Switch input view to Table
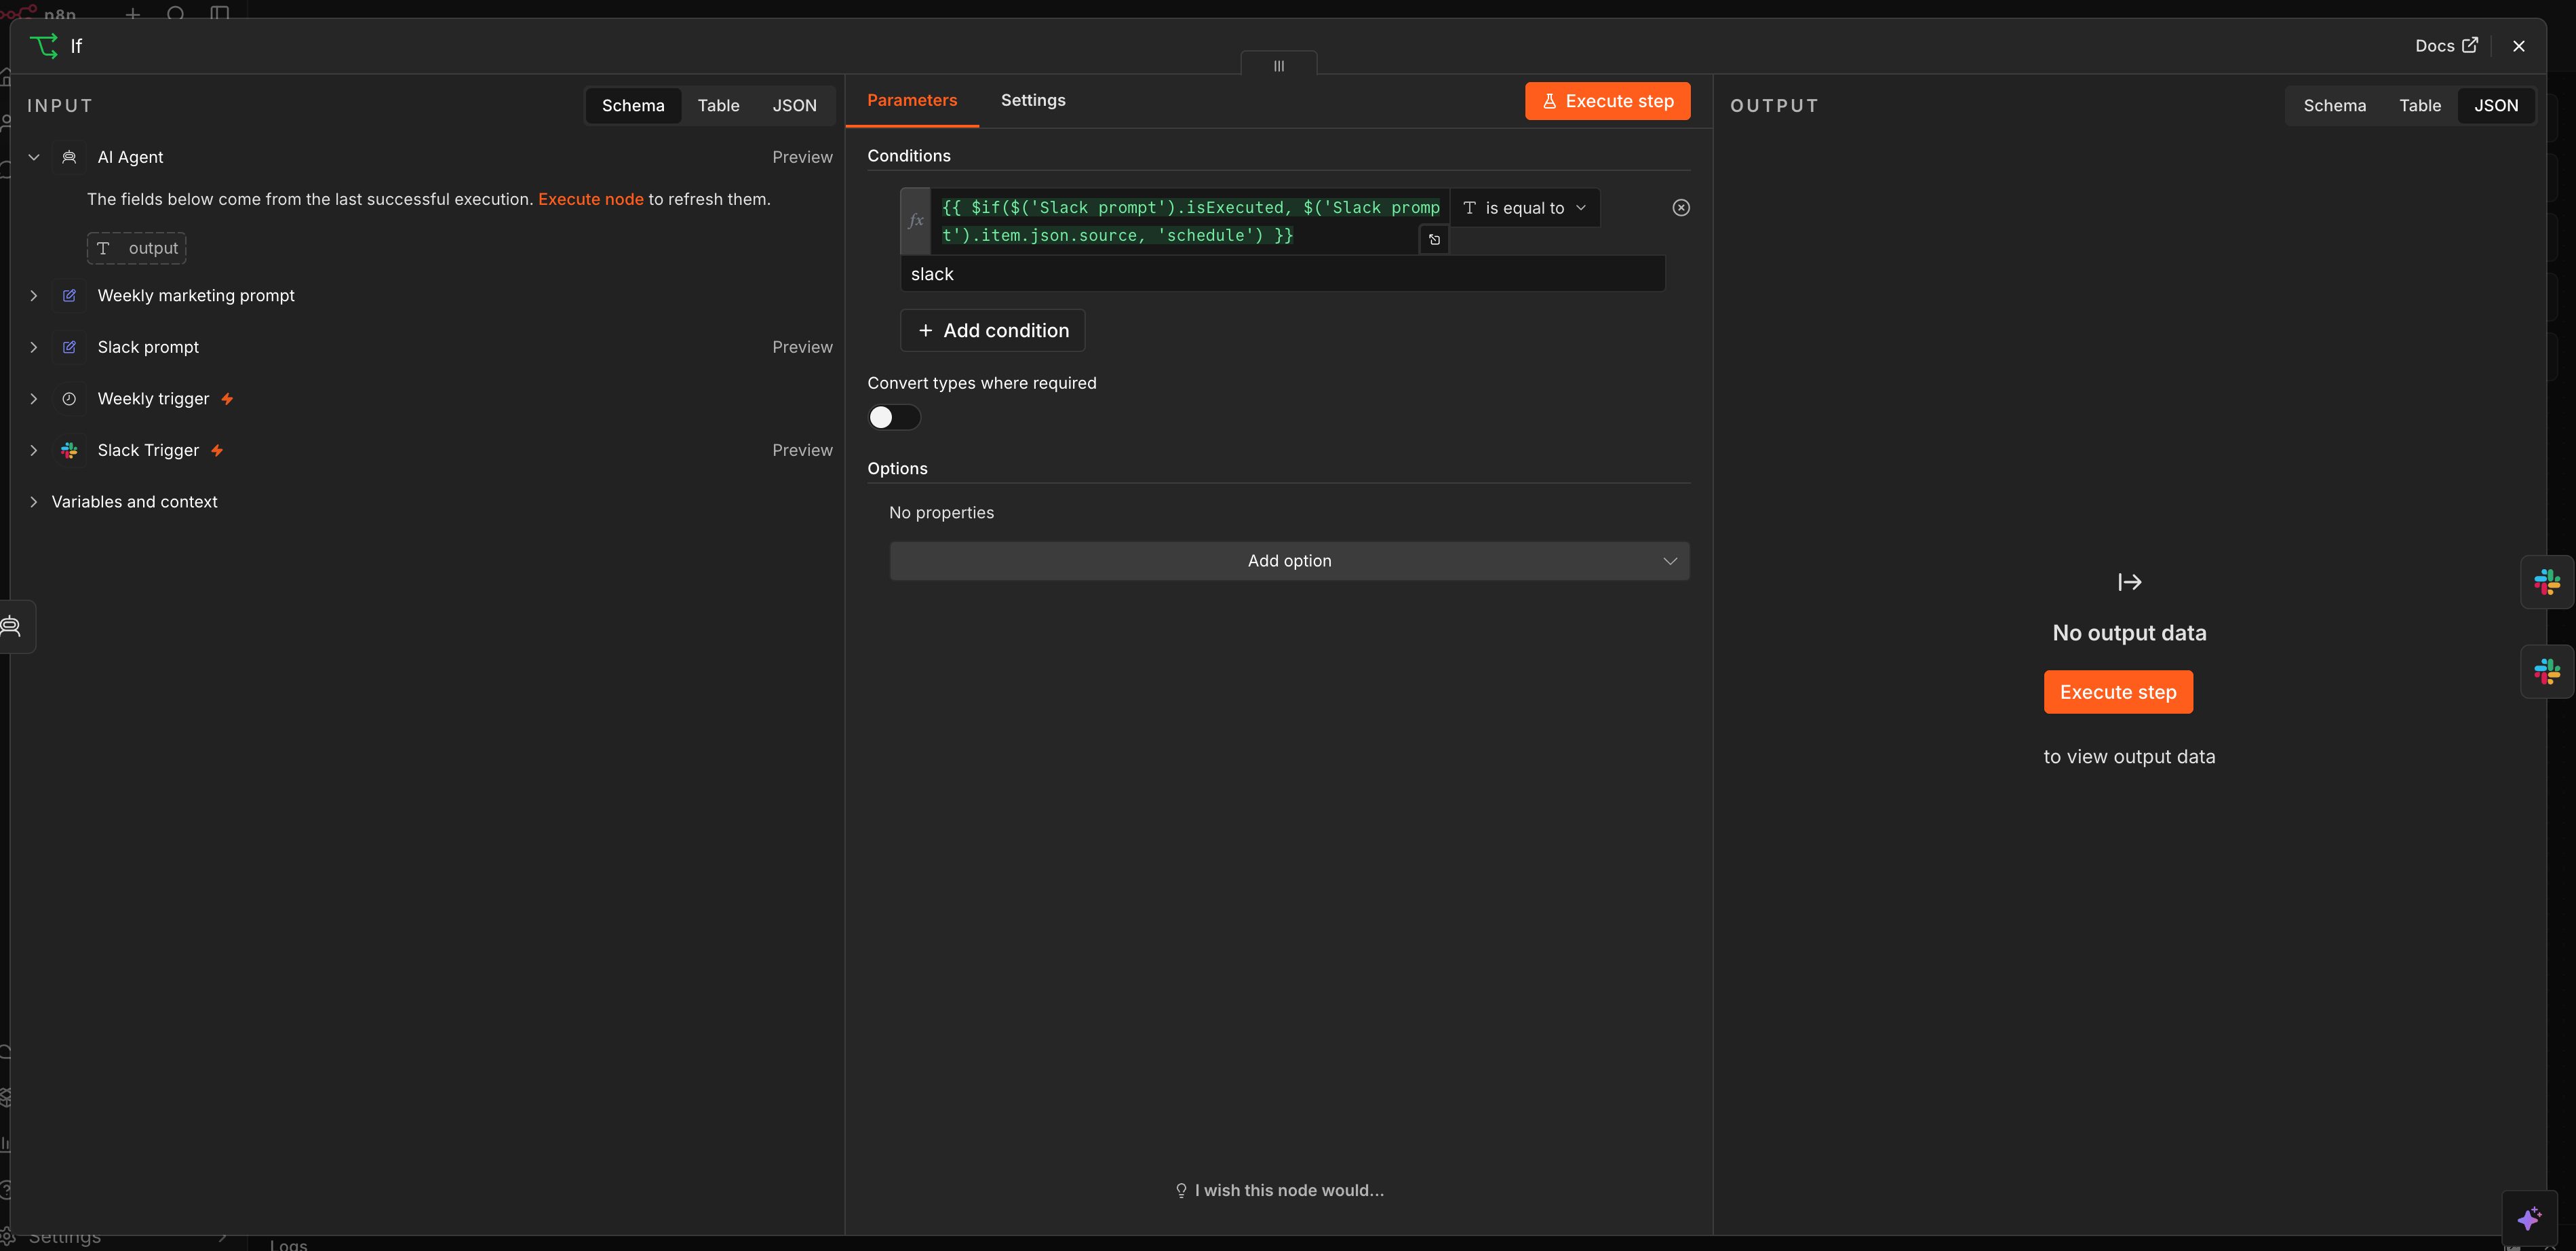 point(718,106)
